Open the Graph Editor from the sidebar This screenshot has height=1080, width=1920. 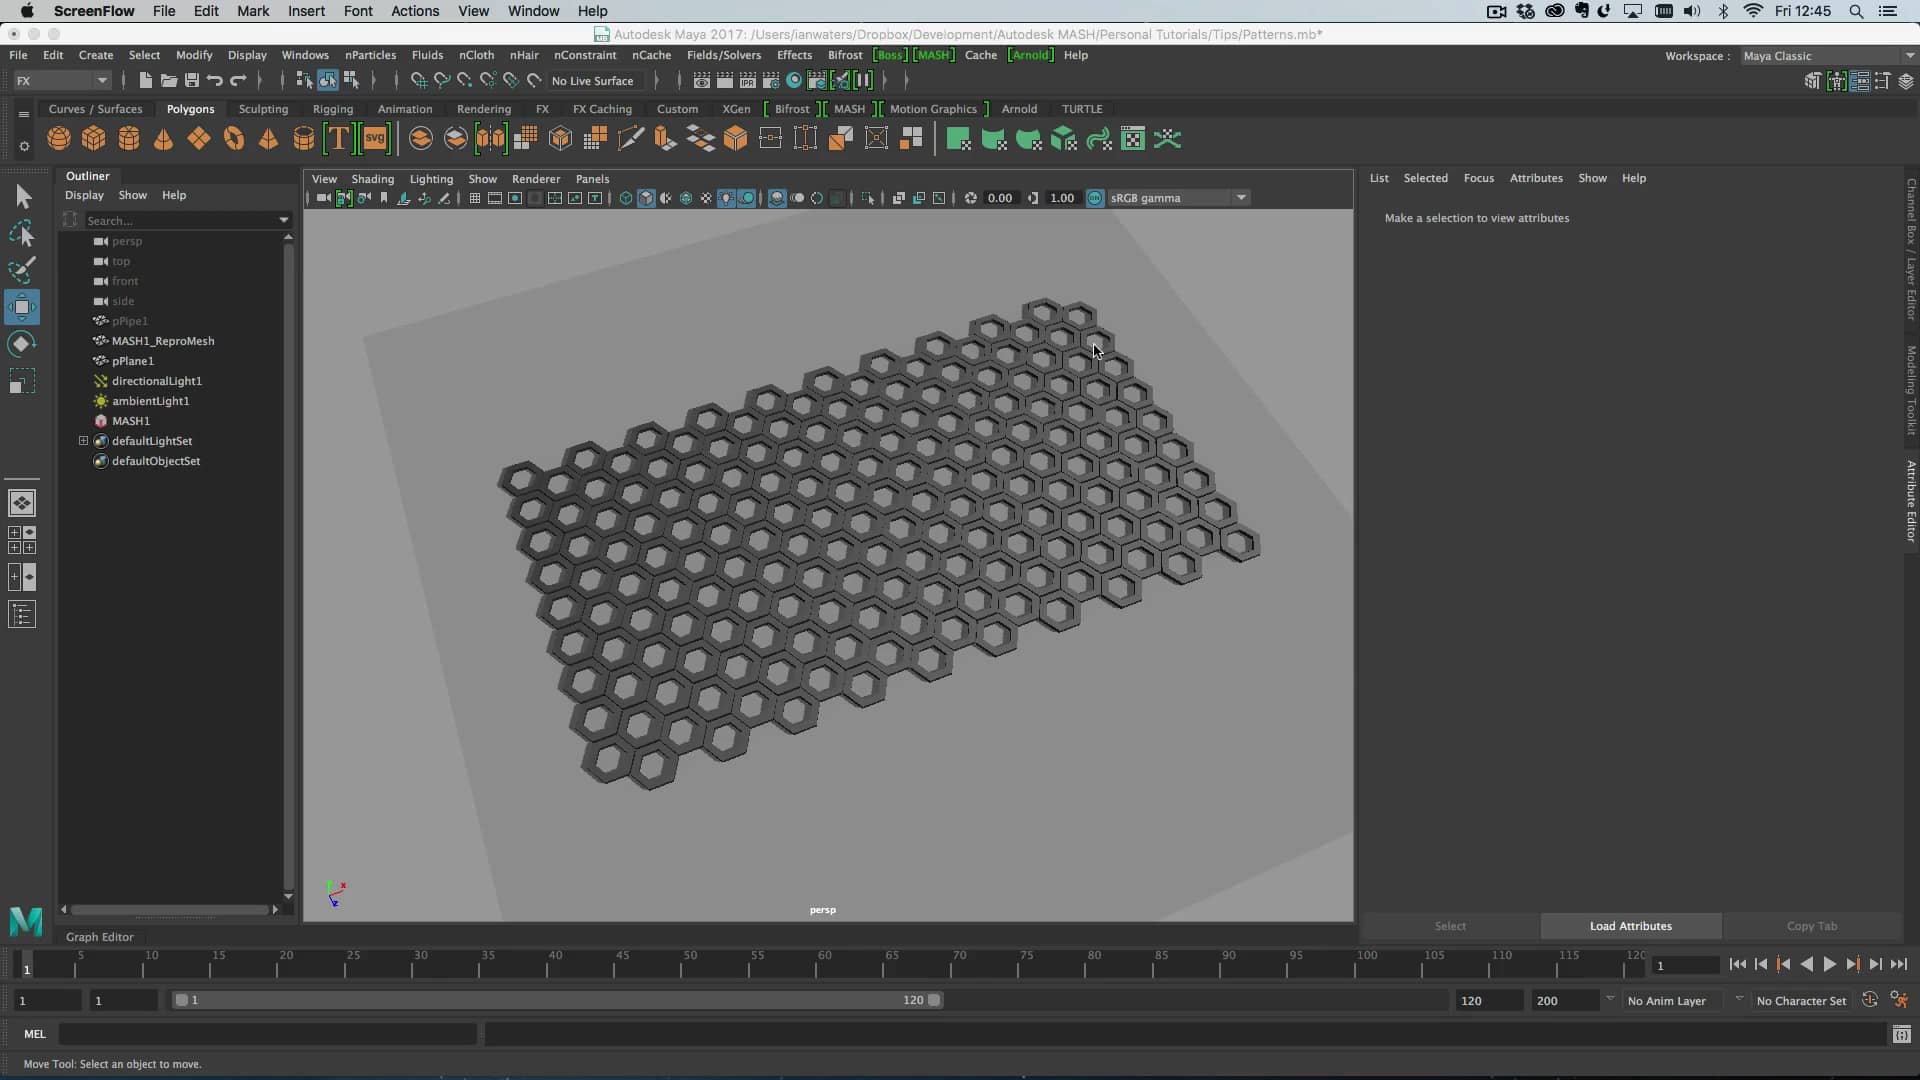99,937
